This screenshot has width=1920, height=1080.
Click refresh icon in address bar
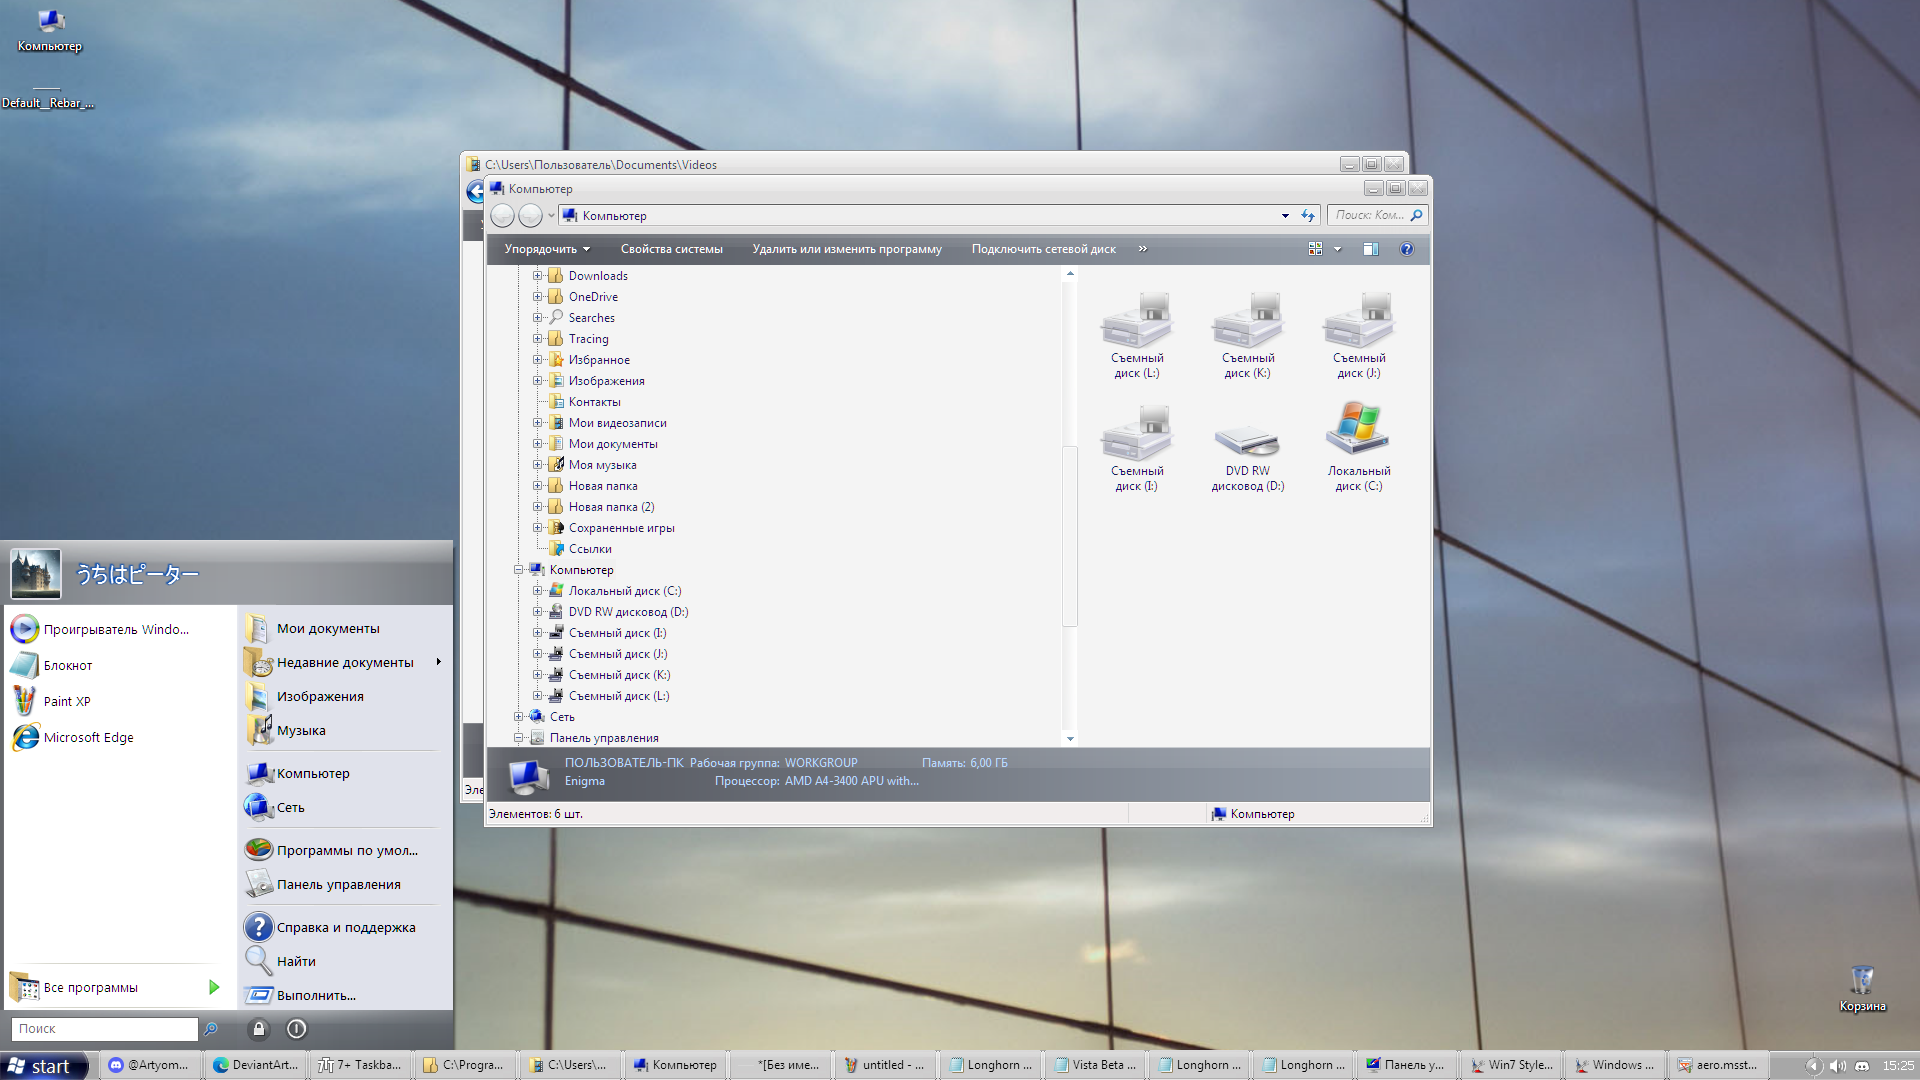[1308, 215]
